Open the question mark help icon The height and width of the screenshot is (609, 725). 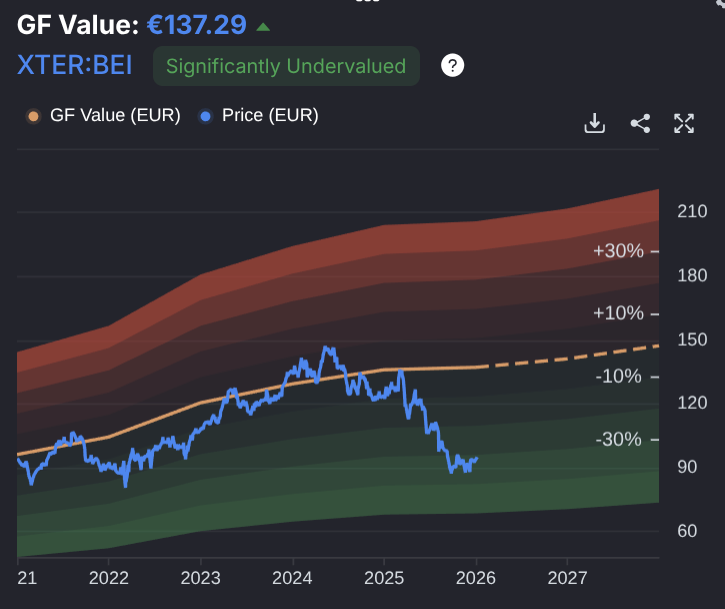click(453, 66)
